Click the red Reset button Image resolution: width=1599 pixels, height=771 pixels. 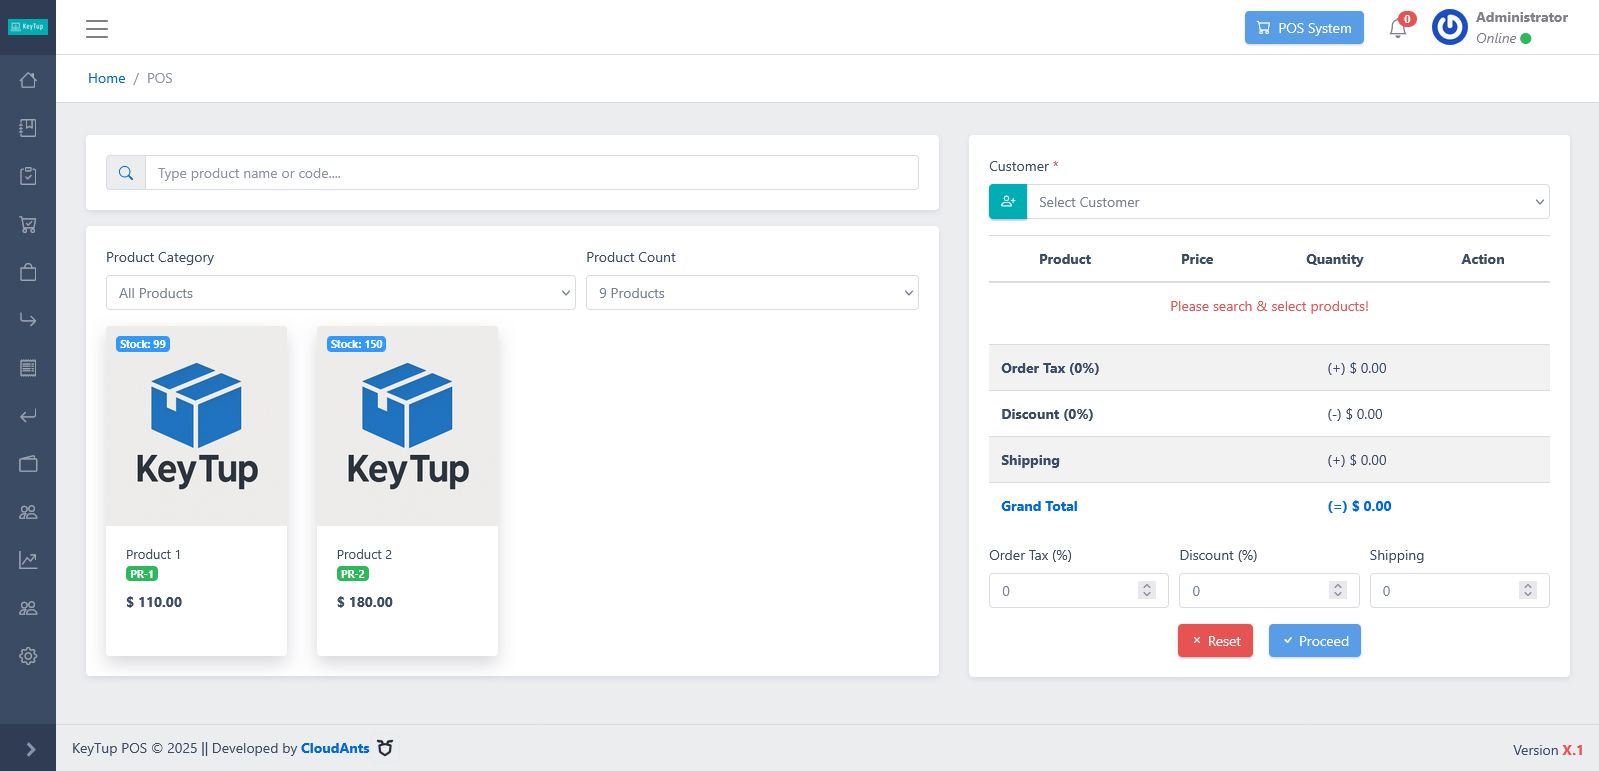pos(1215,641)
